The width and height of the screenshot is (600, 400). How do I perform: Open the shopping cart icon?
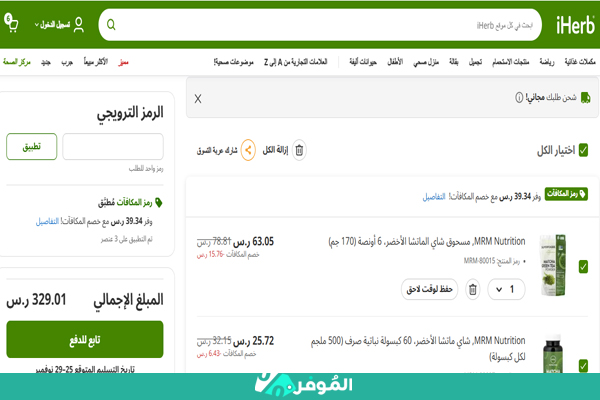click(11, 24)
